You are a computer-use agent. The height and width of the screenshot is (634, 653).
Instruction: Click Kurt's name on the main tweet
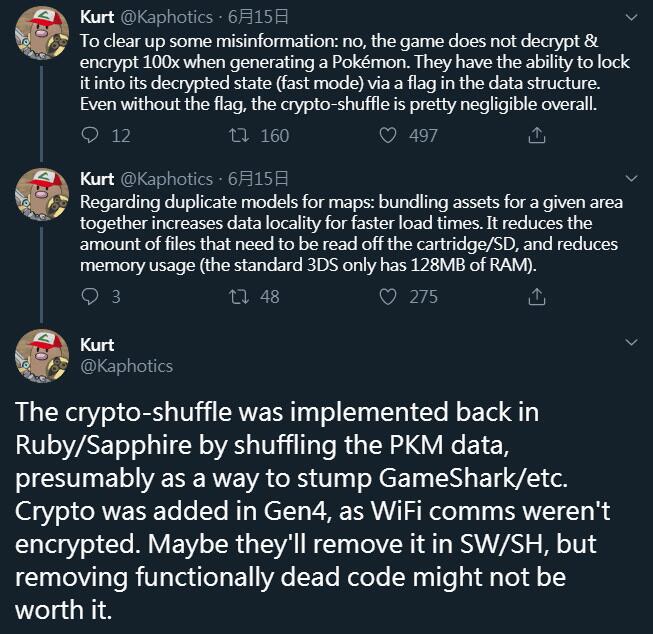pos(97,345)
